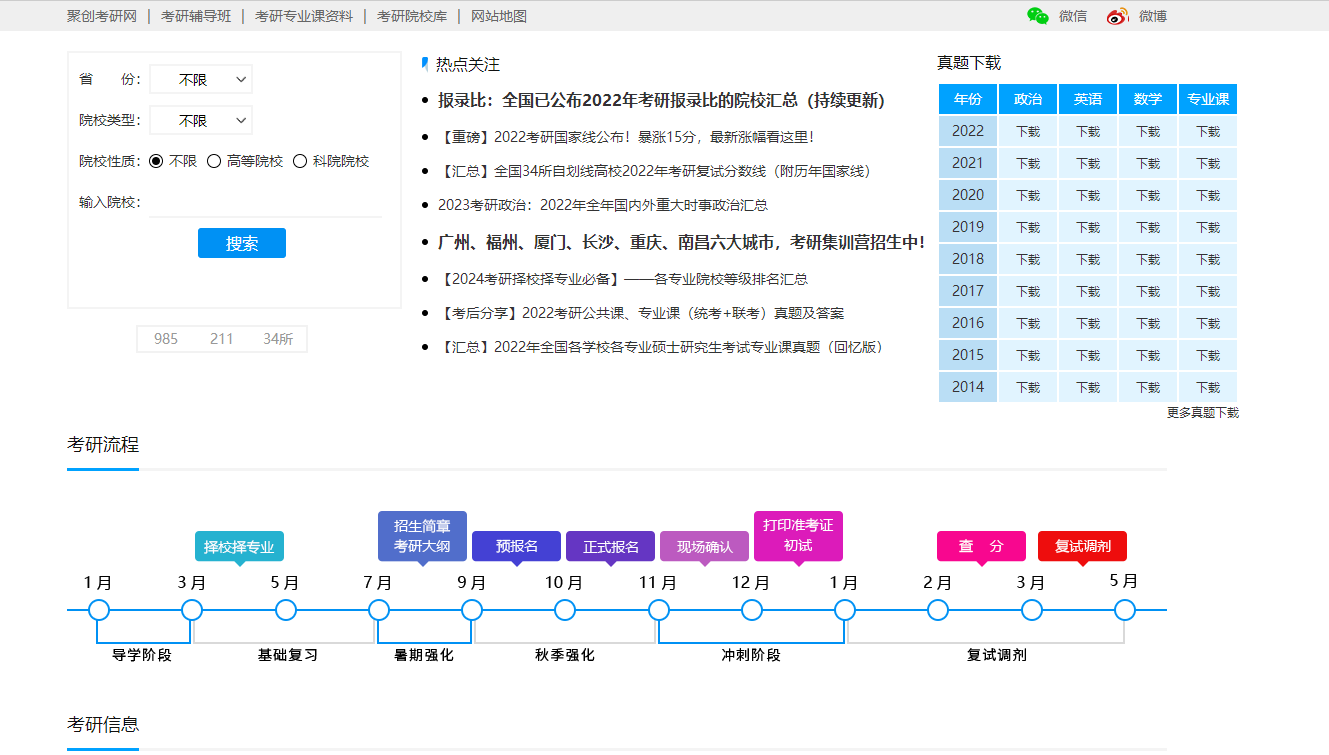Open 34所自划线高校复试分数线 article
1329x755 pixels.
(x=655, y=171)
